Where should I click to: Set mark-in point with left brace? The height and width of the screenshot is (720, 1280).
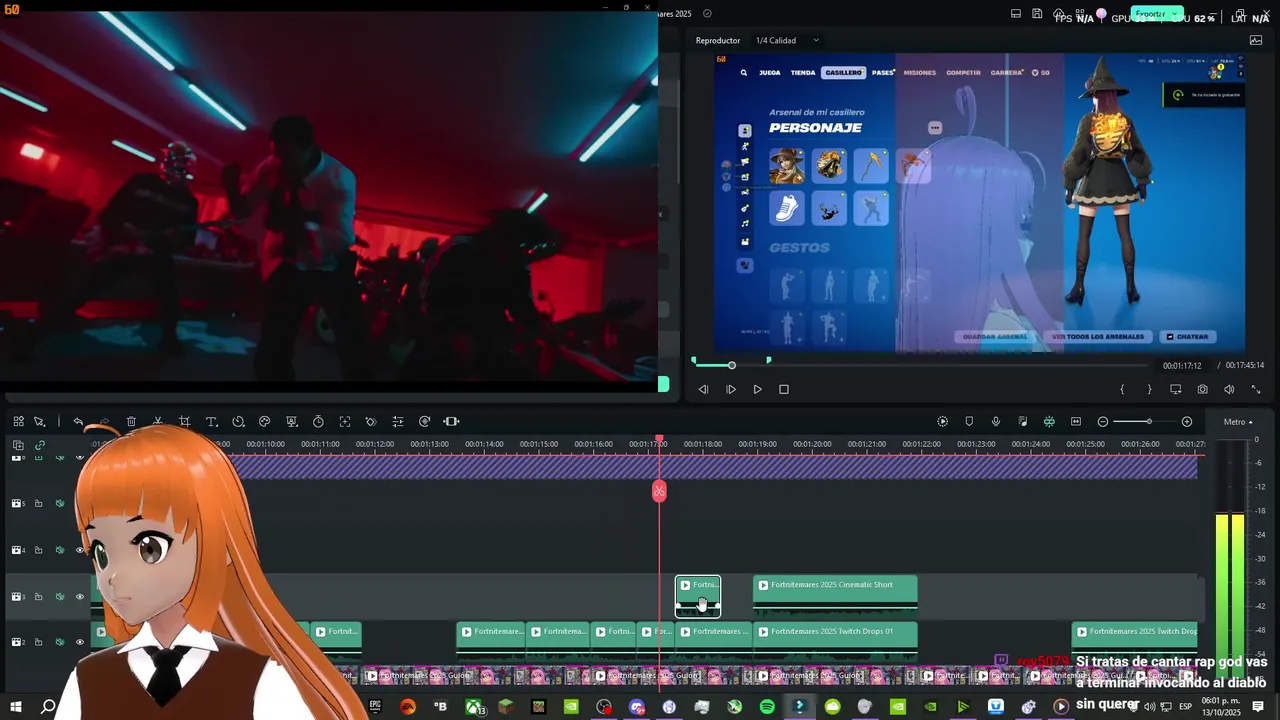pyautogui.click(x=1122, y=390)
